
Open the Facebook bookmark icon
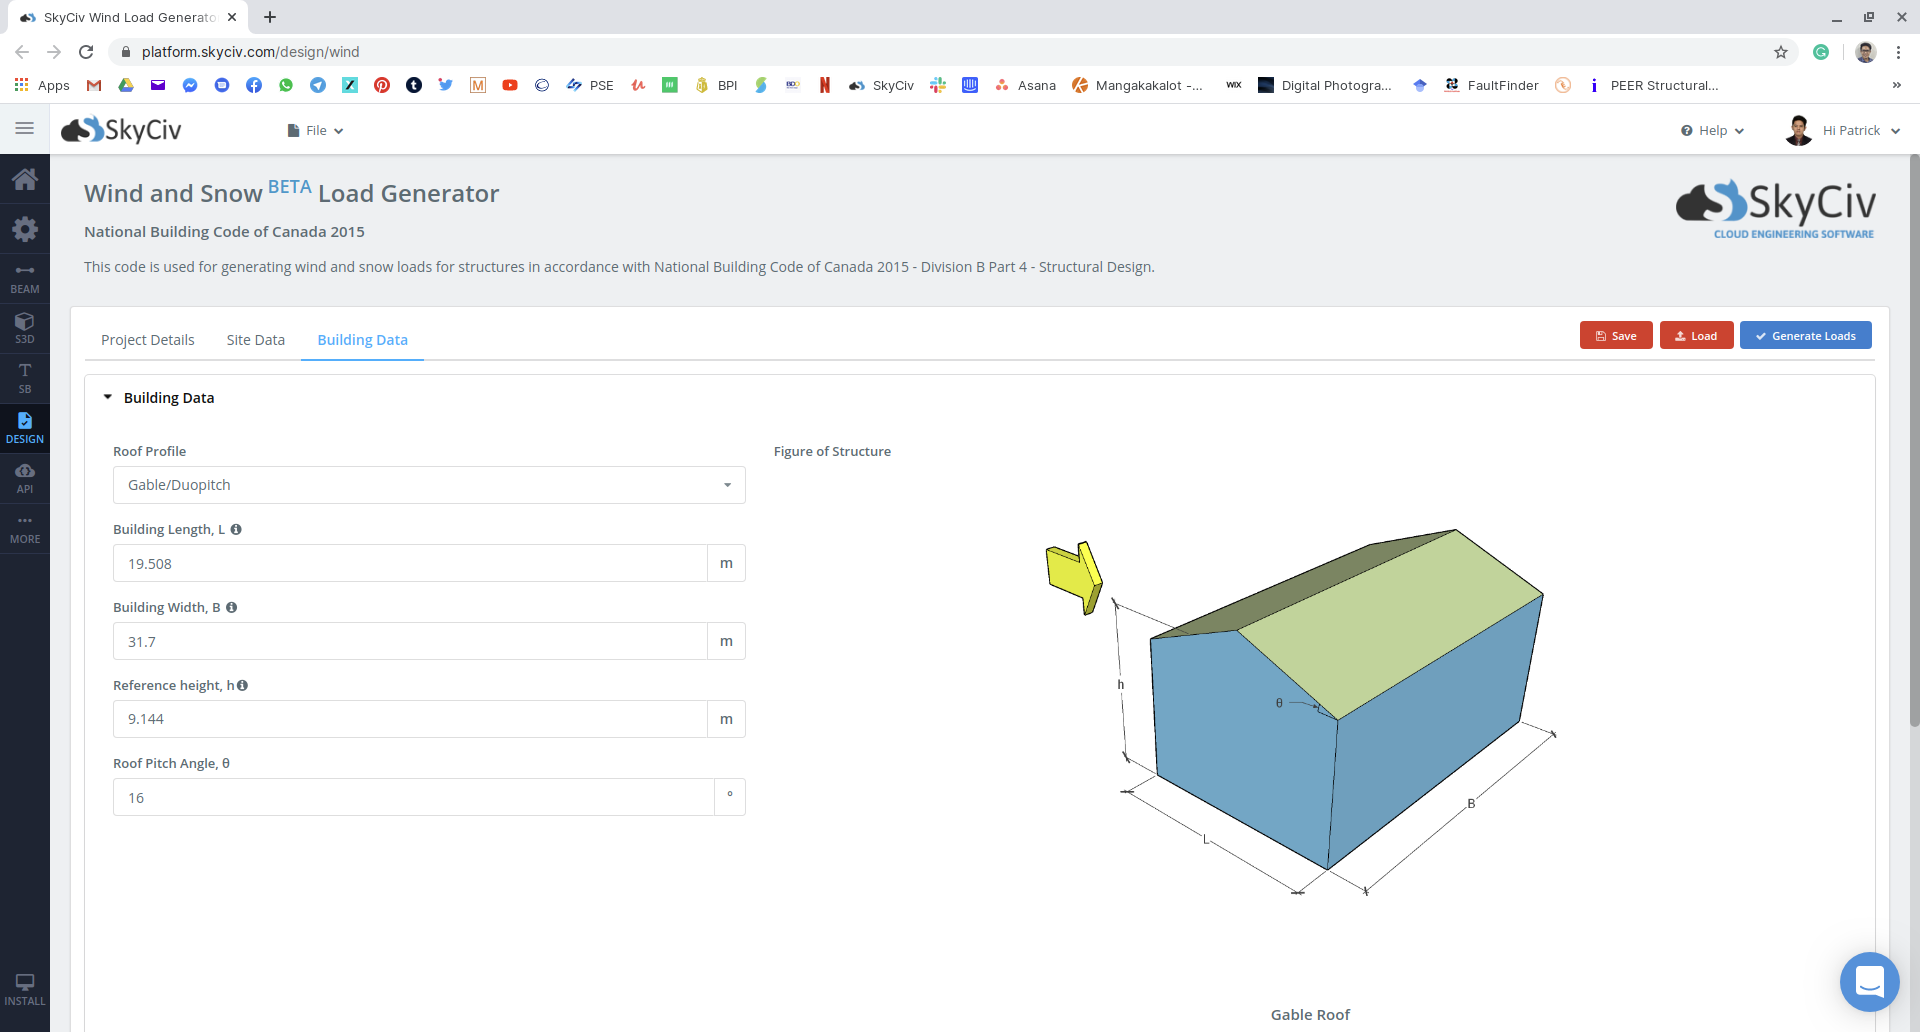point(254,85)
